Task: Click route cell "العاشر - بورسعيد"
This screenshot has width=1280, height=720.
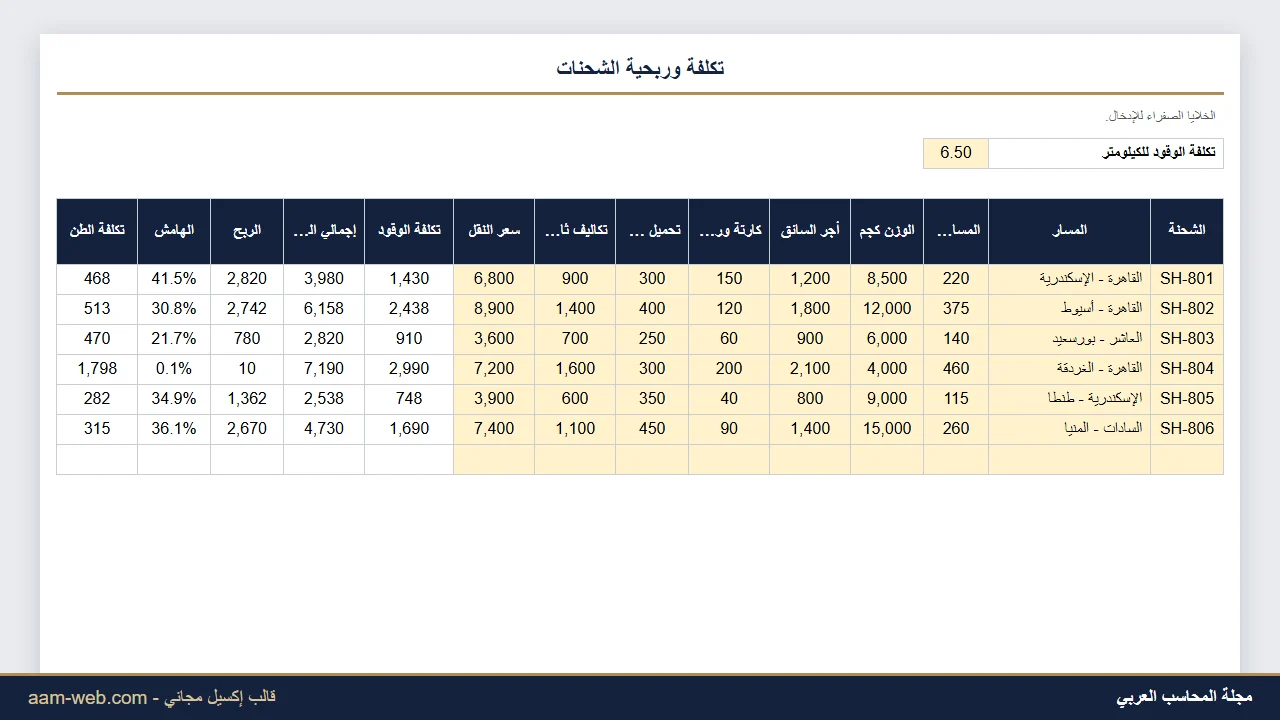Action: (x=1070, y=339)
